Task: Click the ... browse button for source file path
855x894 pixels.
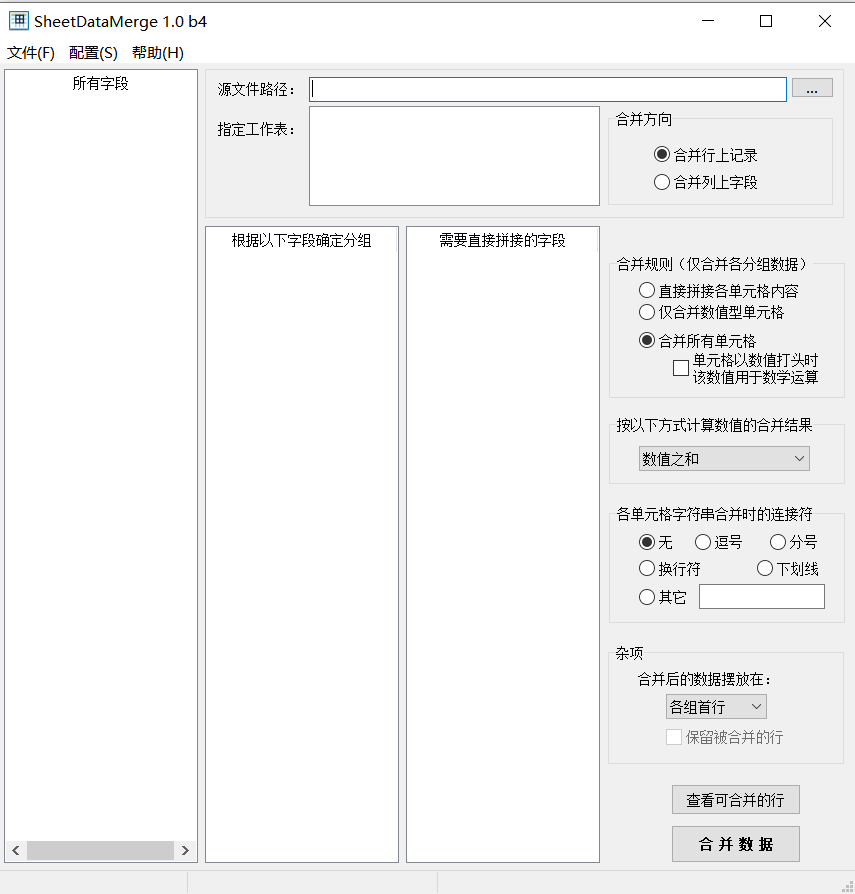Action: tap(812, 88)
